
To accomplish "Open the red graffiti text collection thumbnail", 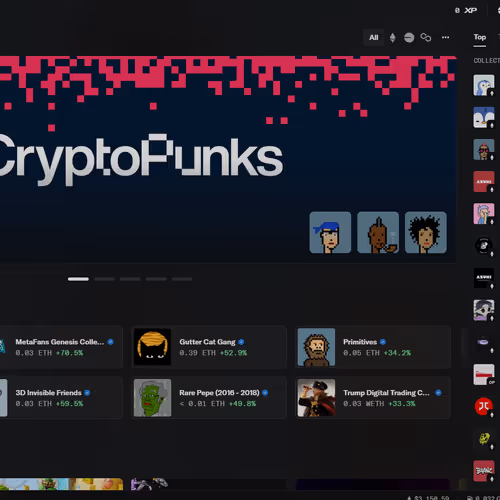I will (x=484, y=471).
